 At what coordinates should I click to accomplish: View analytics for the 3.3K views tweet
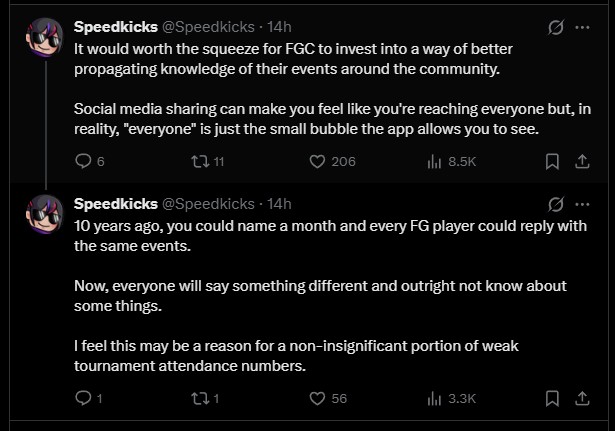pyautogui.click(x=435, y=398)
